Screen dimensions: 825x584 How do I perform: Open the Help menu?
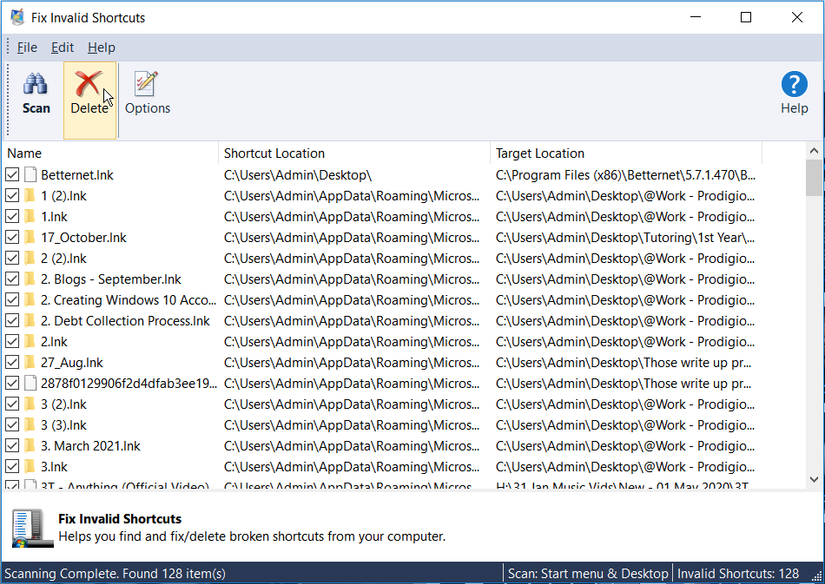(x=101, y=47)
